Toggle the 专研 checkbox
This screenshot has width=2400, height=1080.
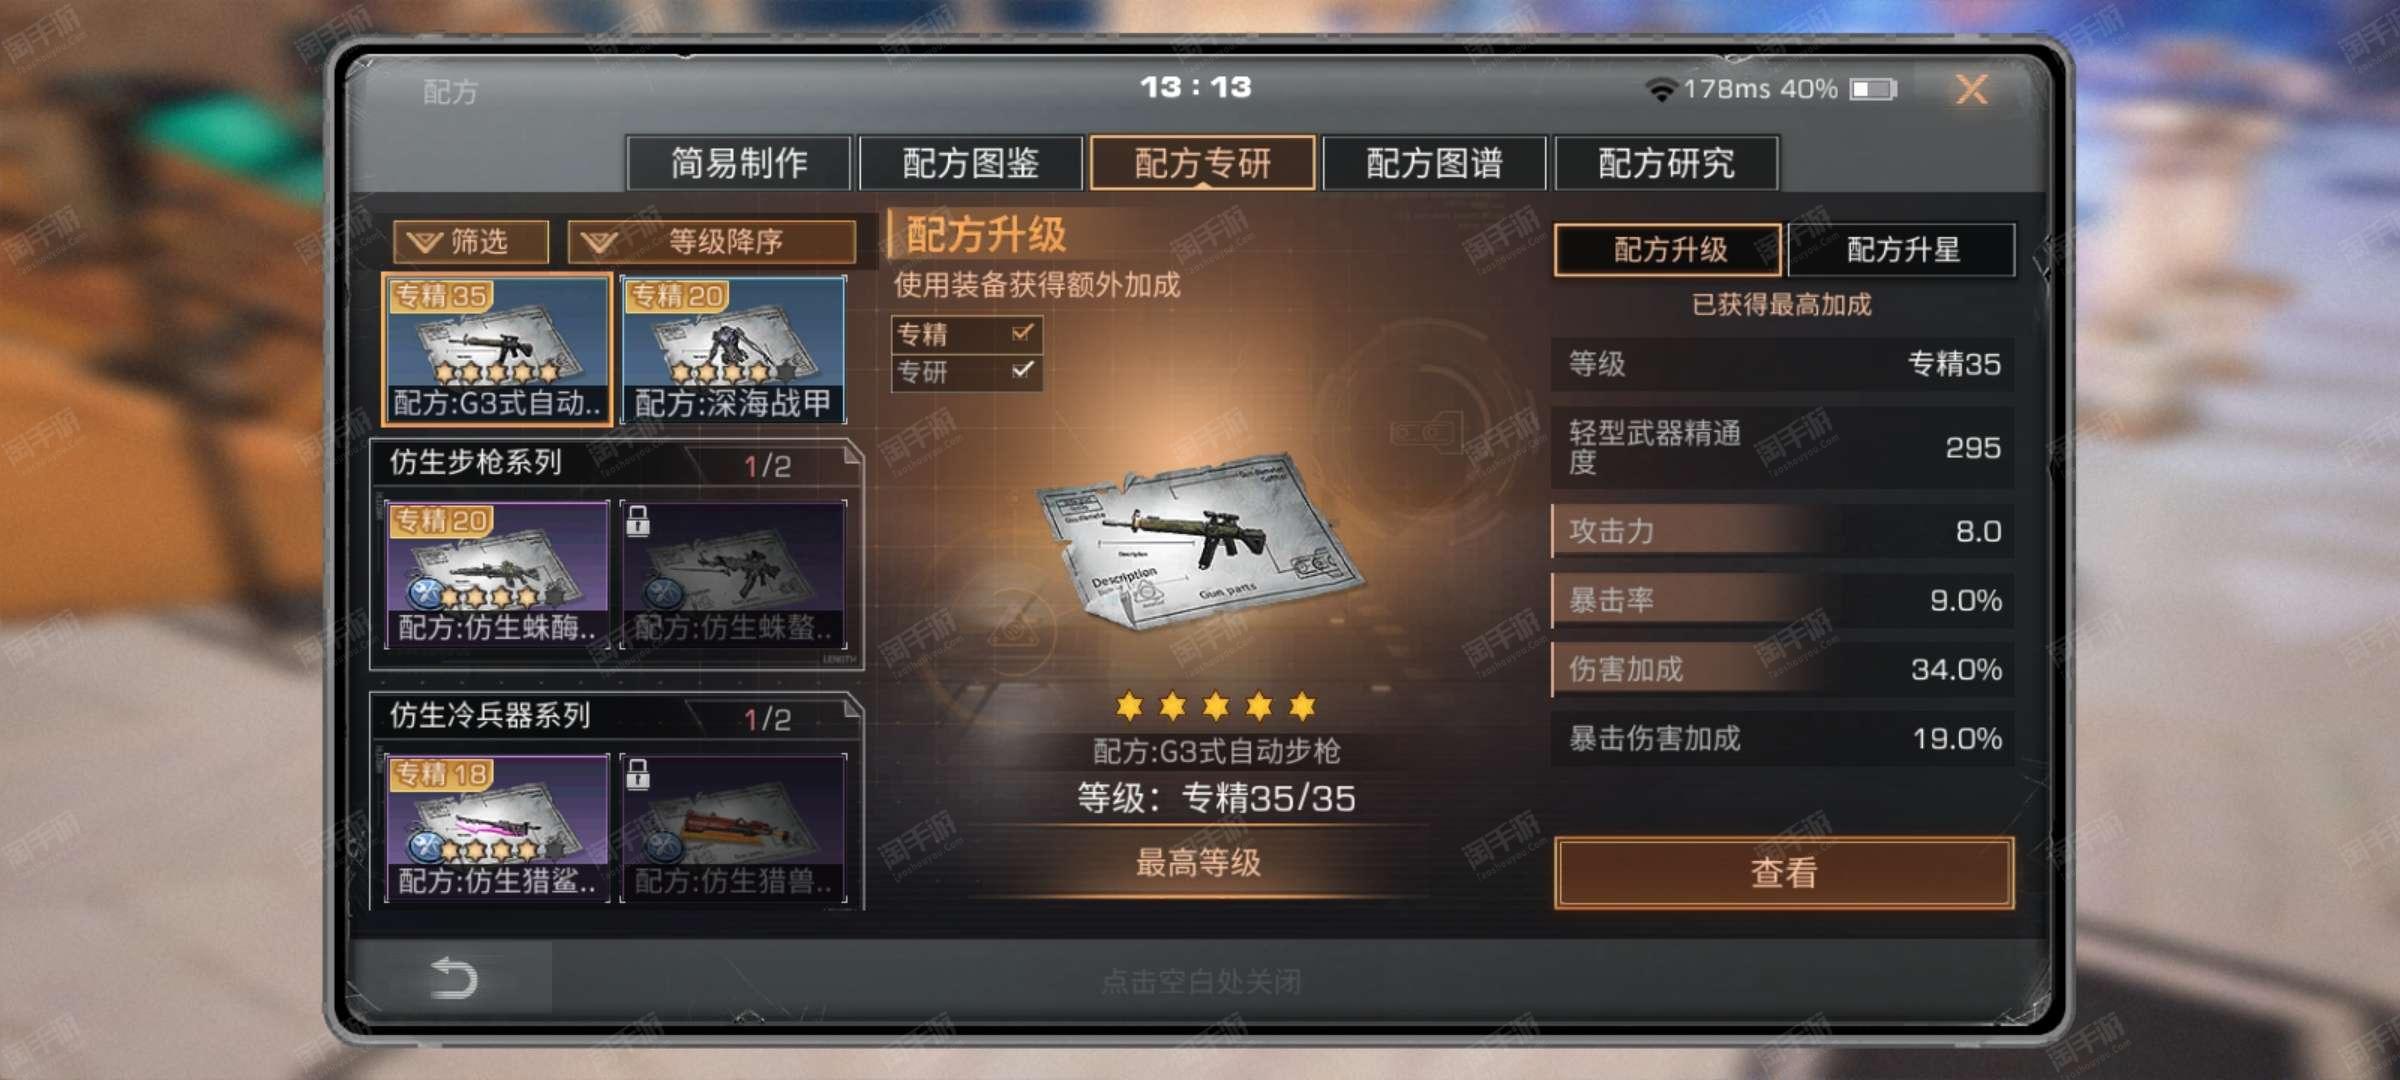point(1022,371)
